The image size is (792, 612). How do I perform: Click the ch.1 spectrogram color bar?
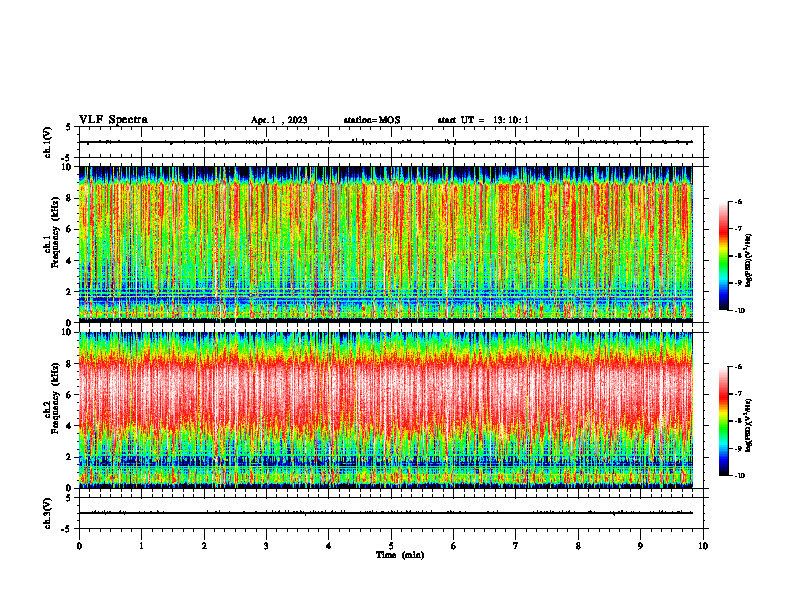coord(723,256)
